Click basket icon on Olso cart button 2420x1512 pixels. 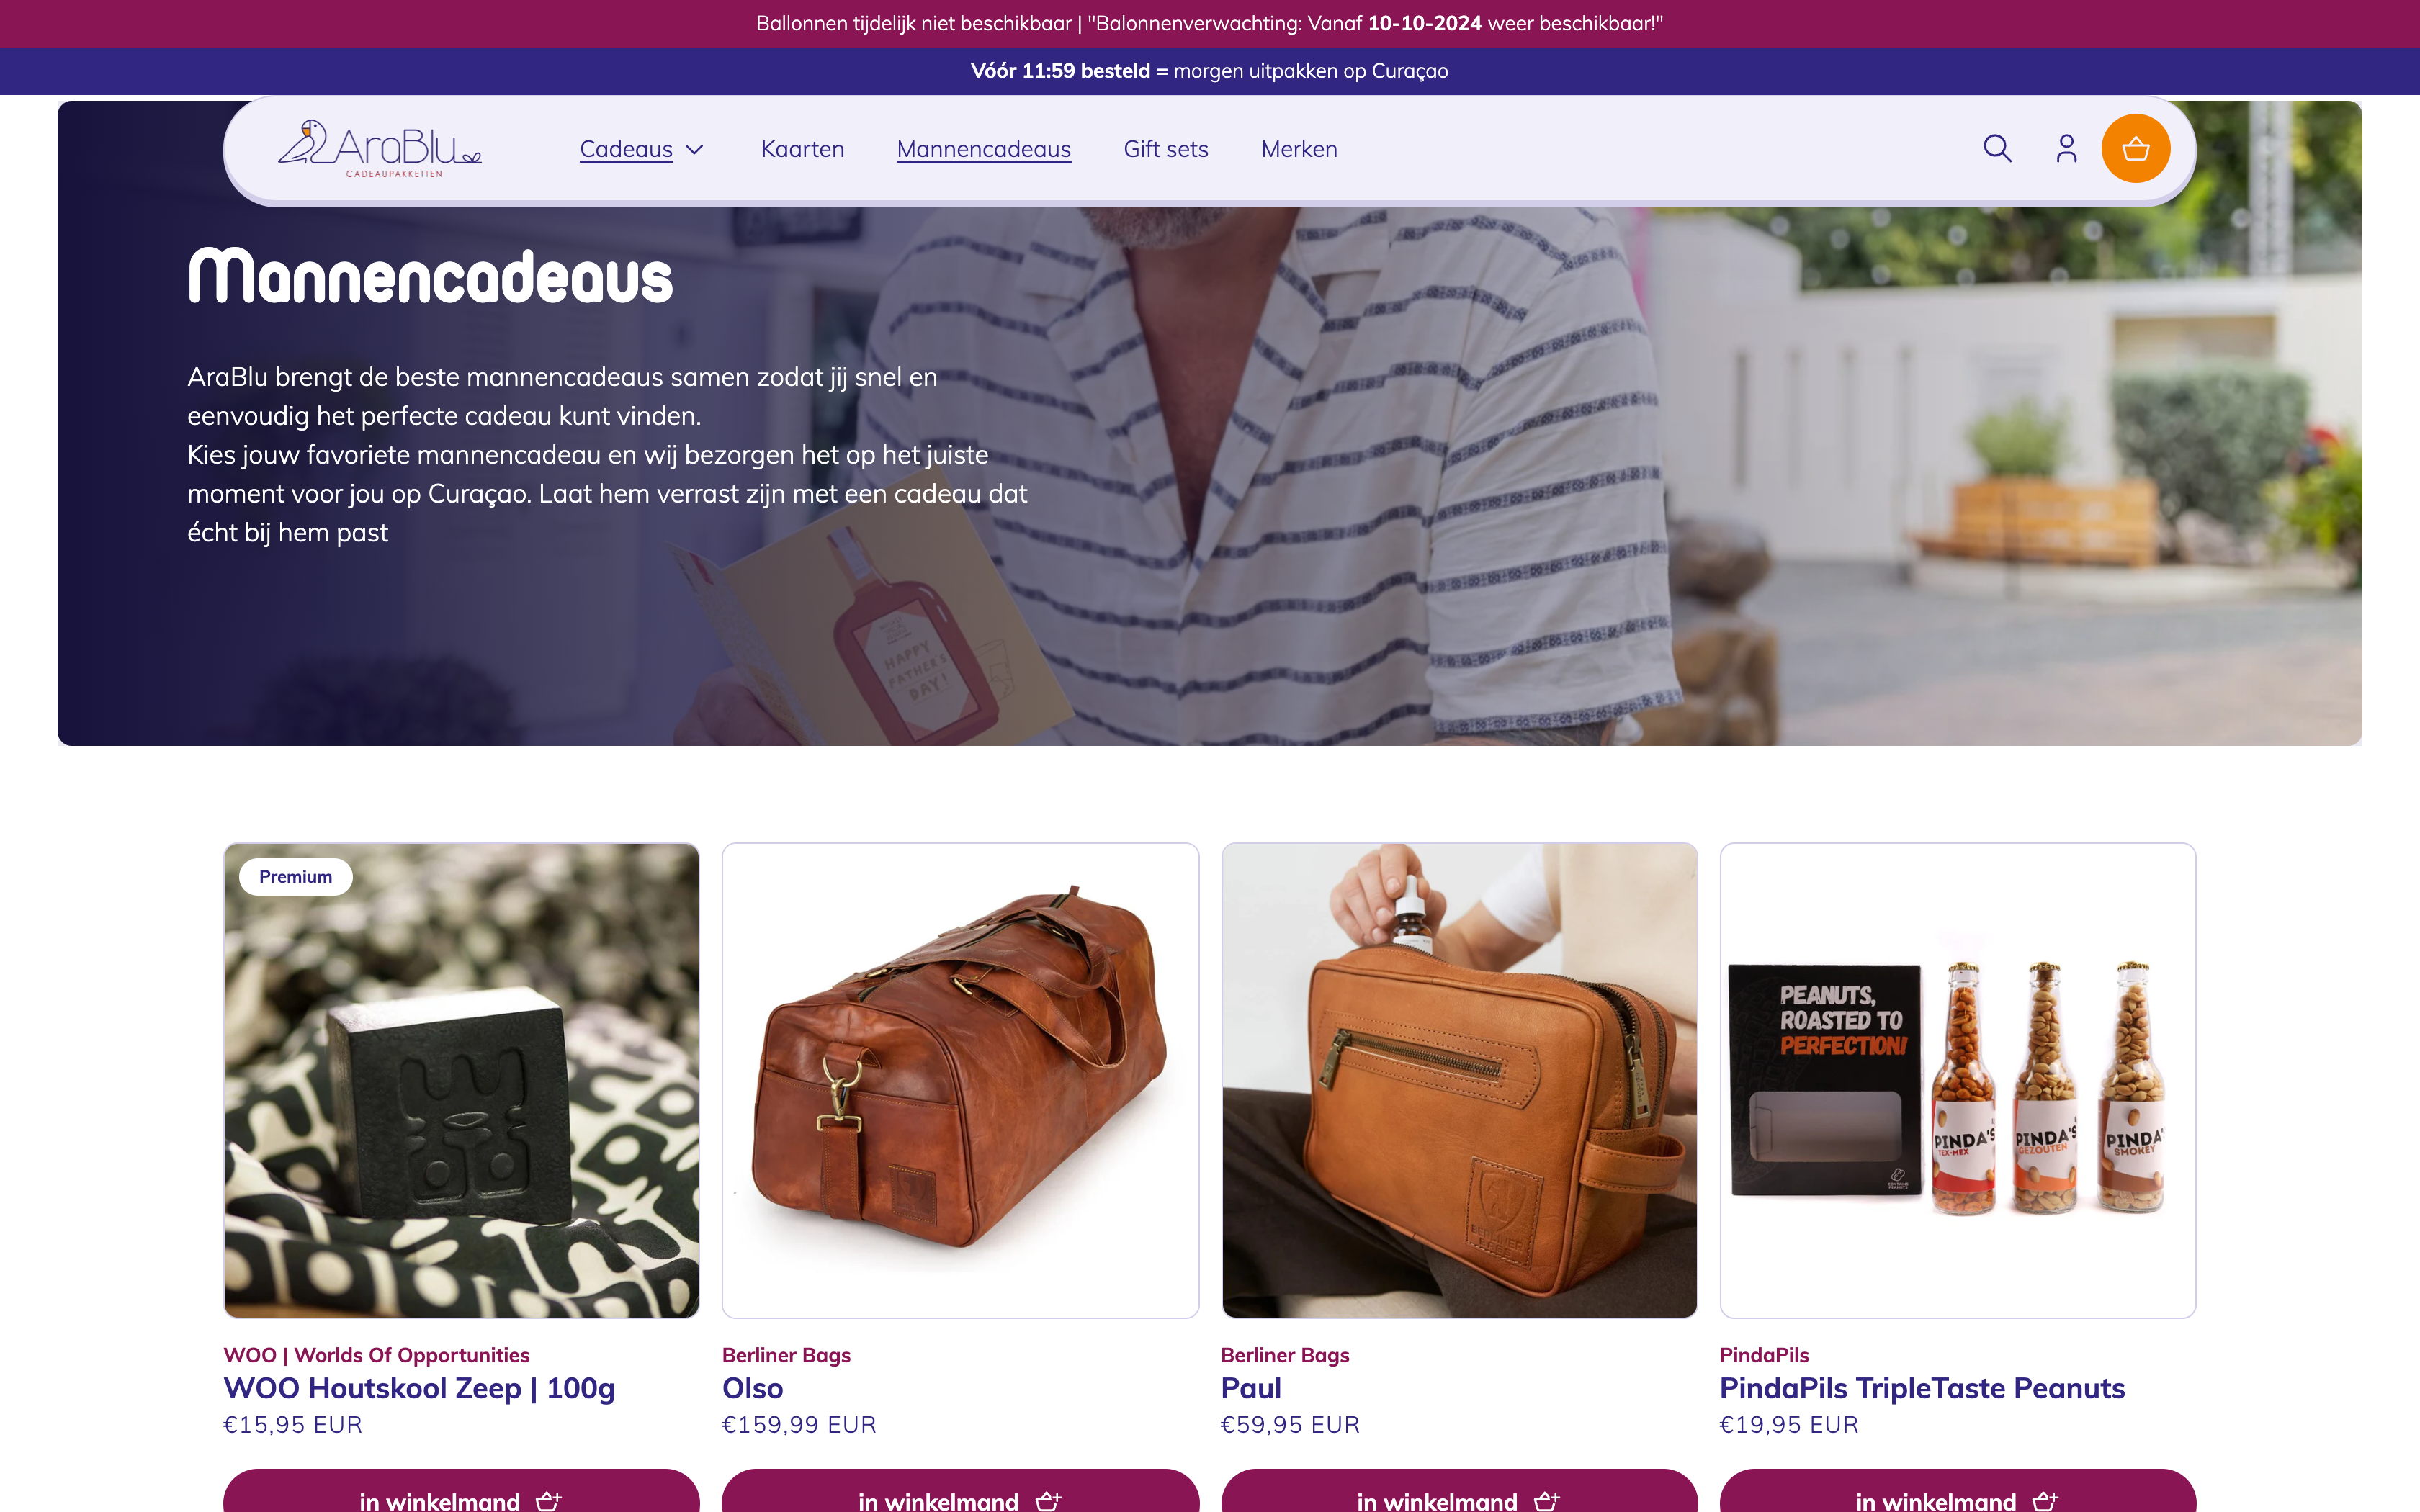point(1047,1500)
